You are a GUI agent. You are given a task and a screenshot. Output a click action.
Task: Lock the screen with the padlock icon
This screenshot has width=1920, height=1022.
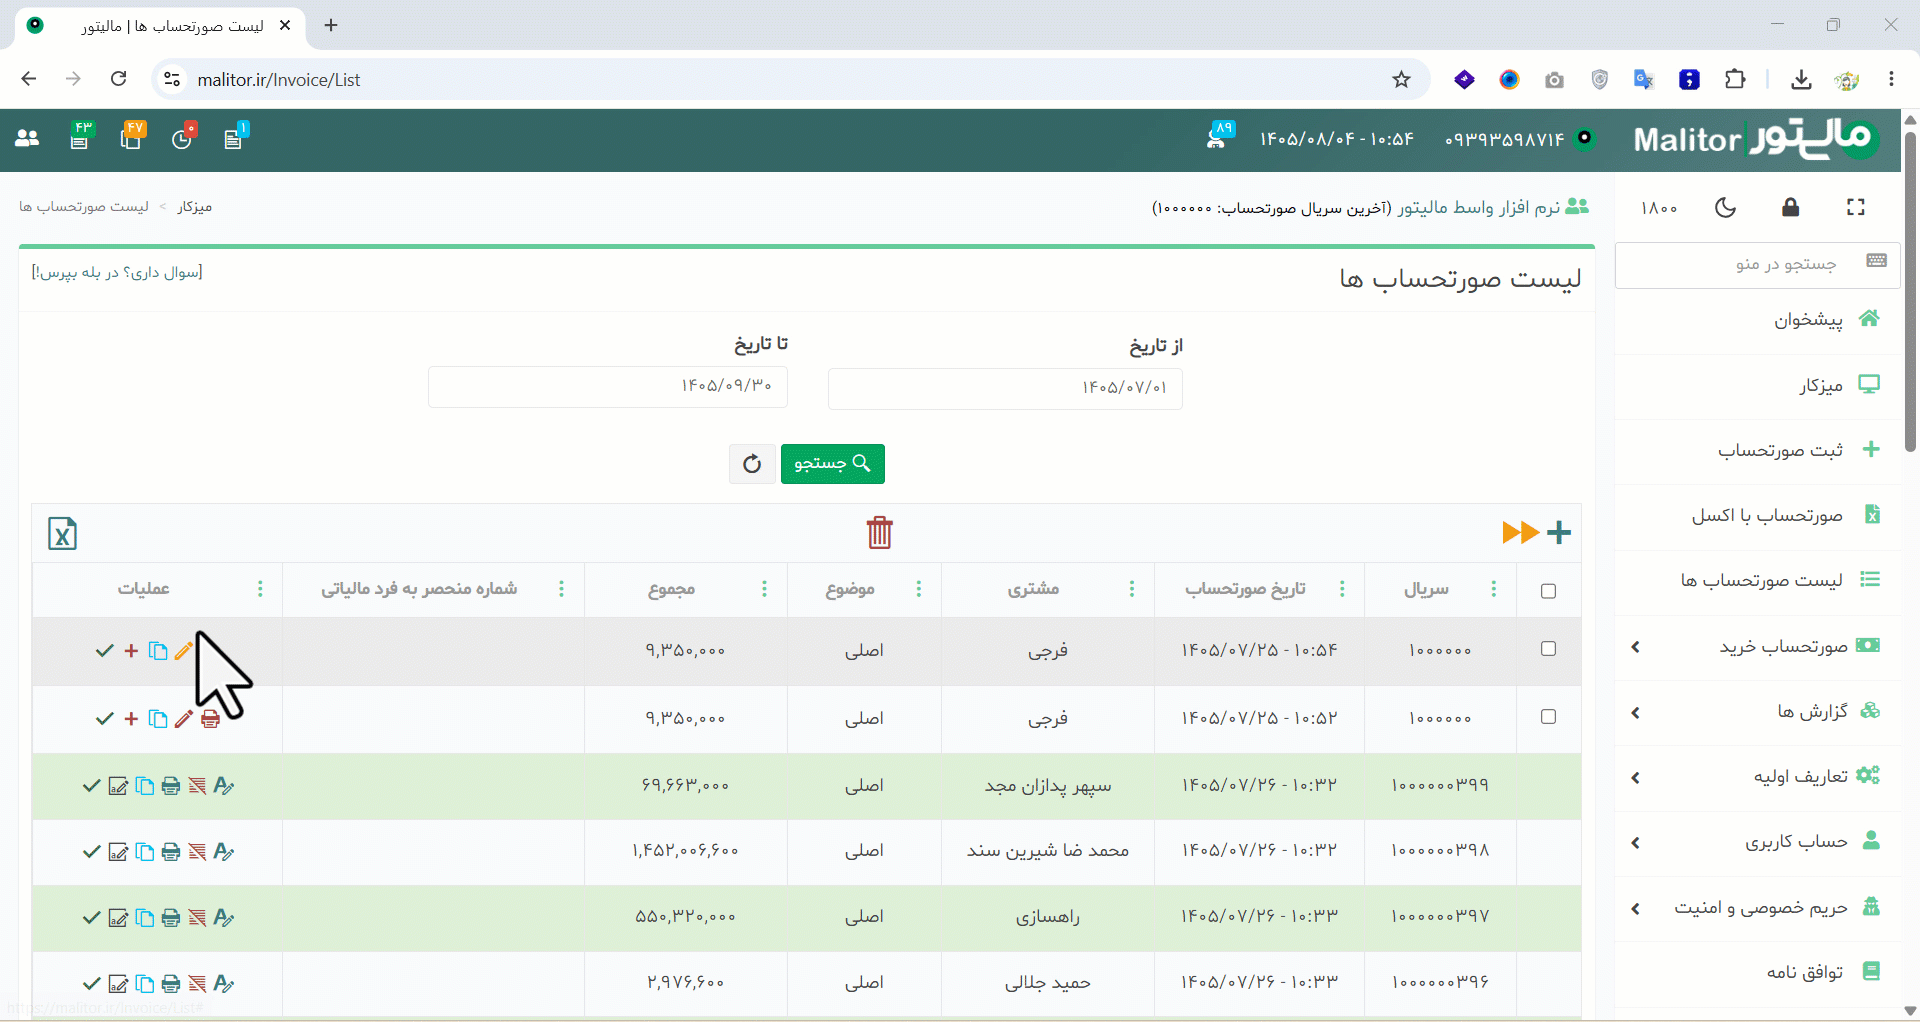point(1790,207)
